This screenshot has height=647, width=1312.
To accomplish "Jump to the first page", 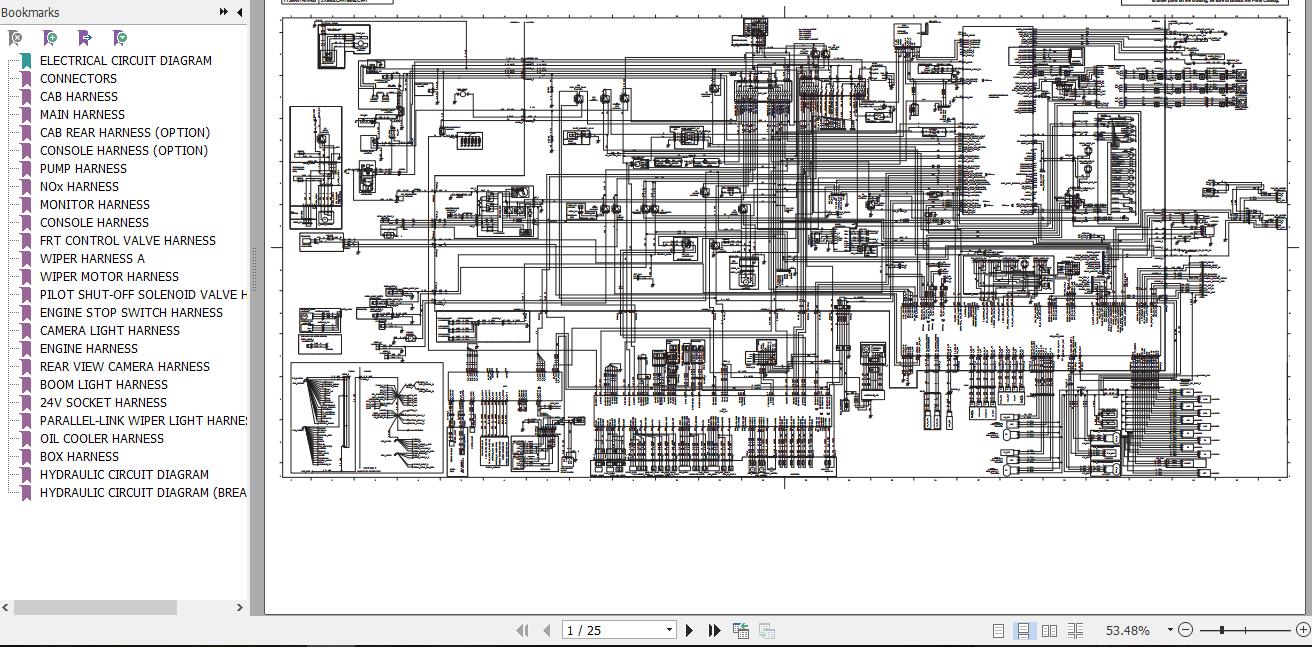I will tap(521, 630).
